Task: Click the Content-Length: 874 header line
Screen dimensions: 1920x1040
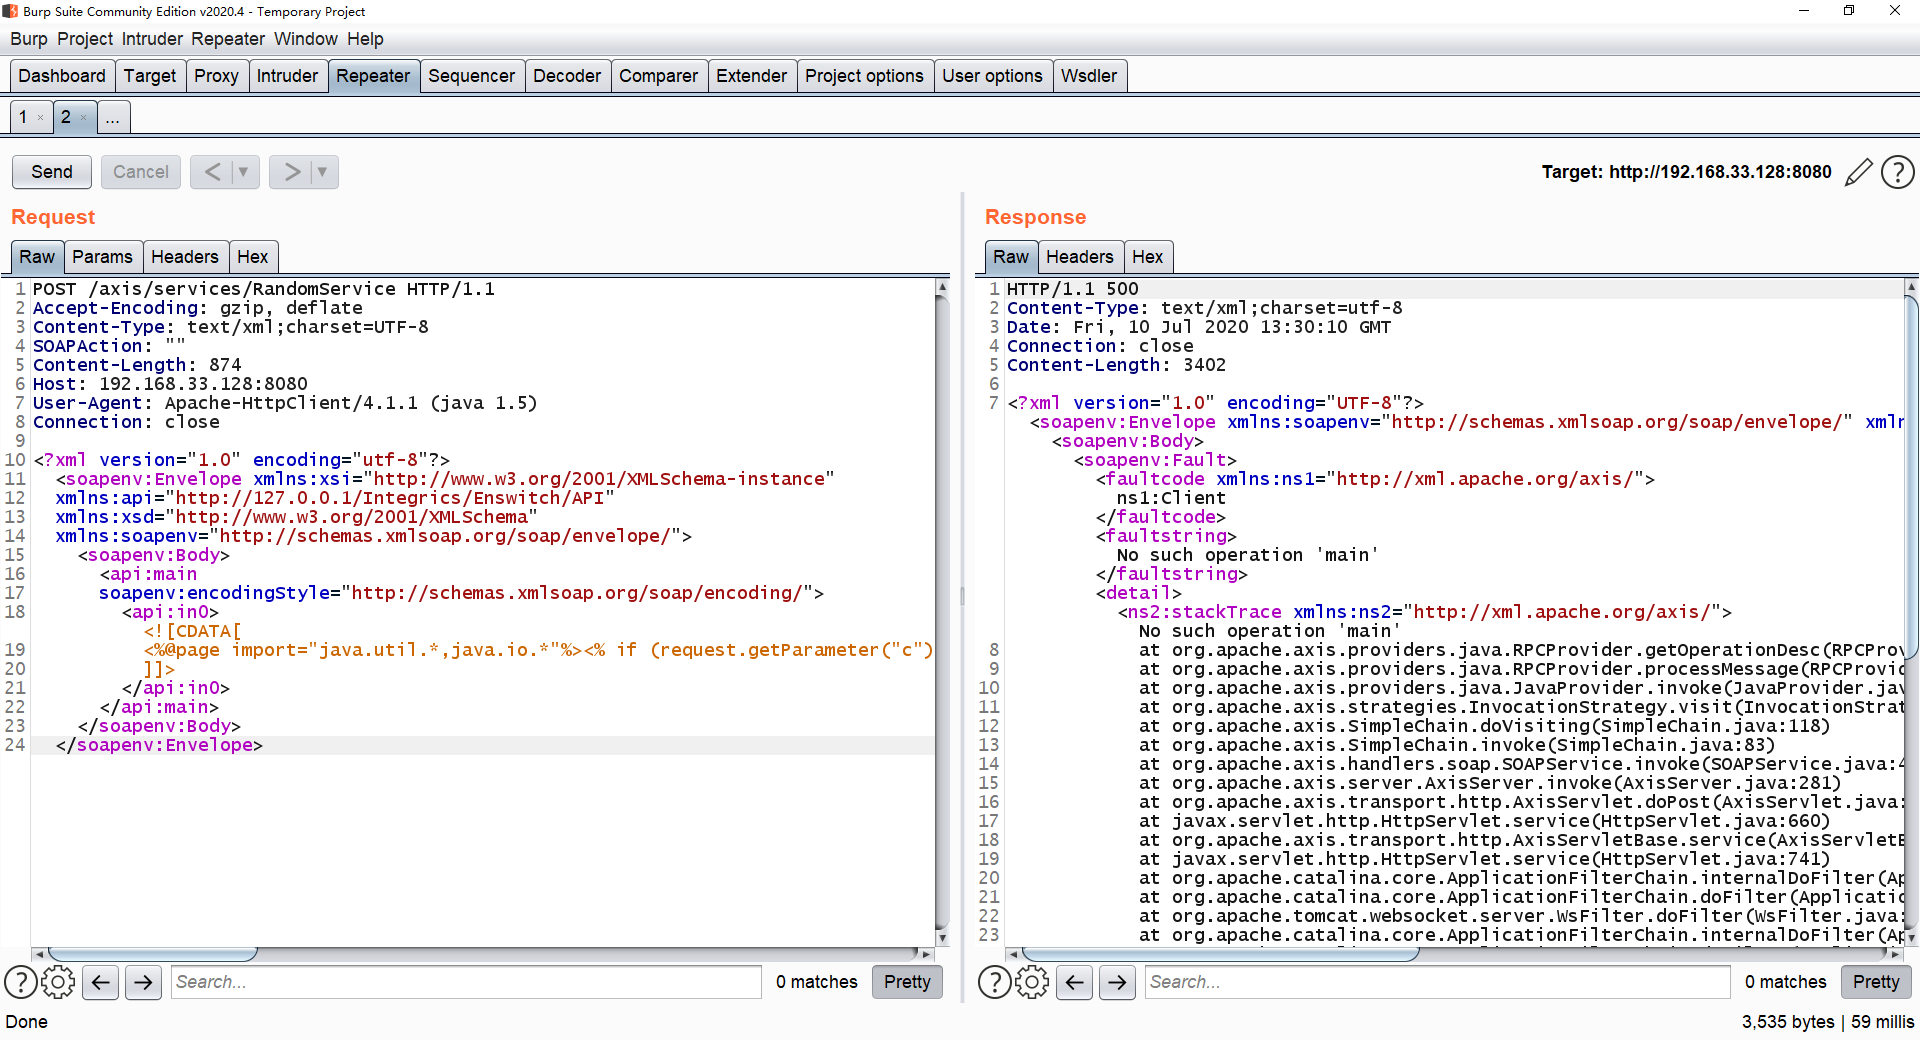Action: (x=137, y=365)
